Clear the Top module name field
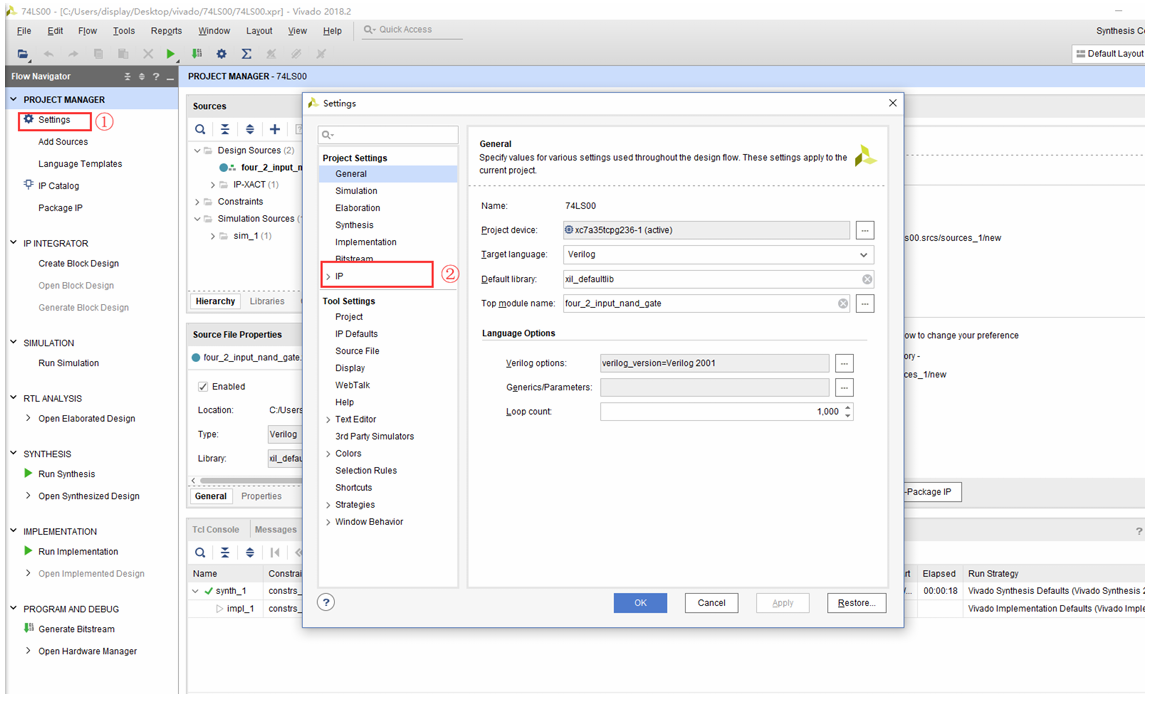The height and width of the screenshot is (702, 1150). pos(843,304)
